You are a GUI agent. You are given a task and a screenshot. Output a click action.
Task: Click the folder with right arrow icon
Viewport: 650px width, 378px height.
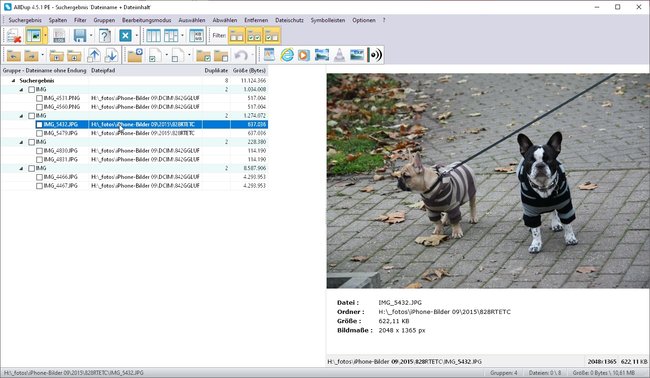32,55
